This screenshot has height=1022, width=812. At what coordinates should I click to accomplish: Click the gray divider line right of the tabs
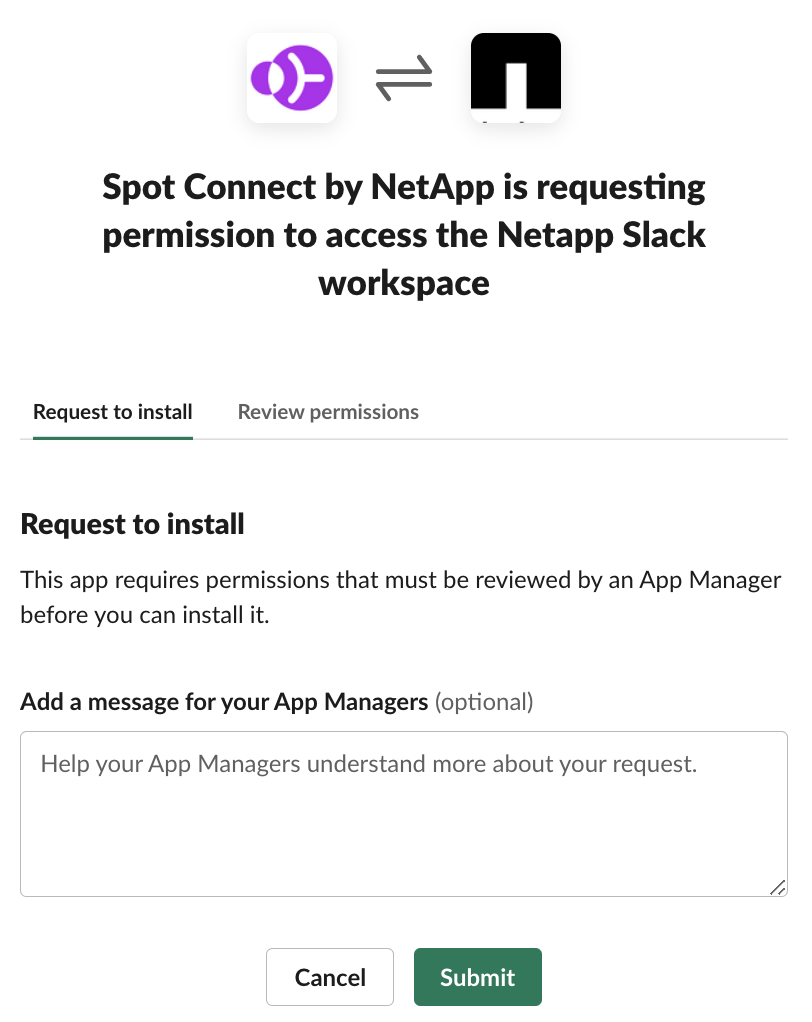[600, 439]
